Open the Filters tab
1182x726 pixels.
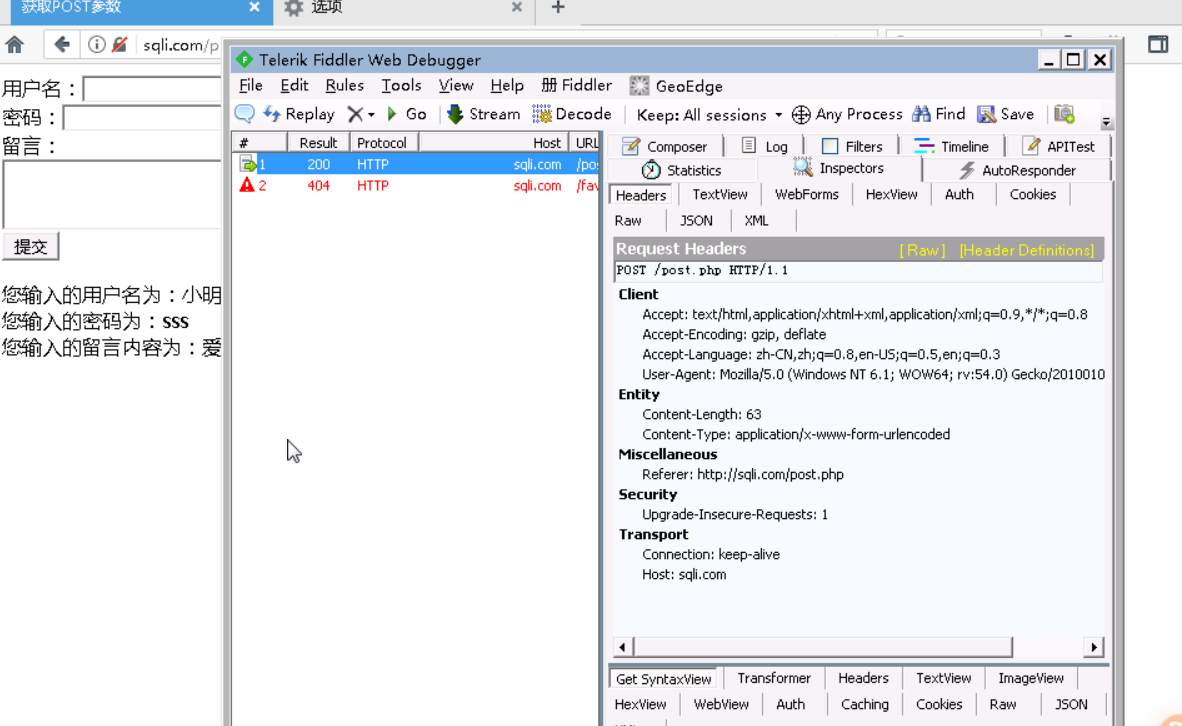[852, 146]
